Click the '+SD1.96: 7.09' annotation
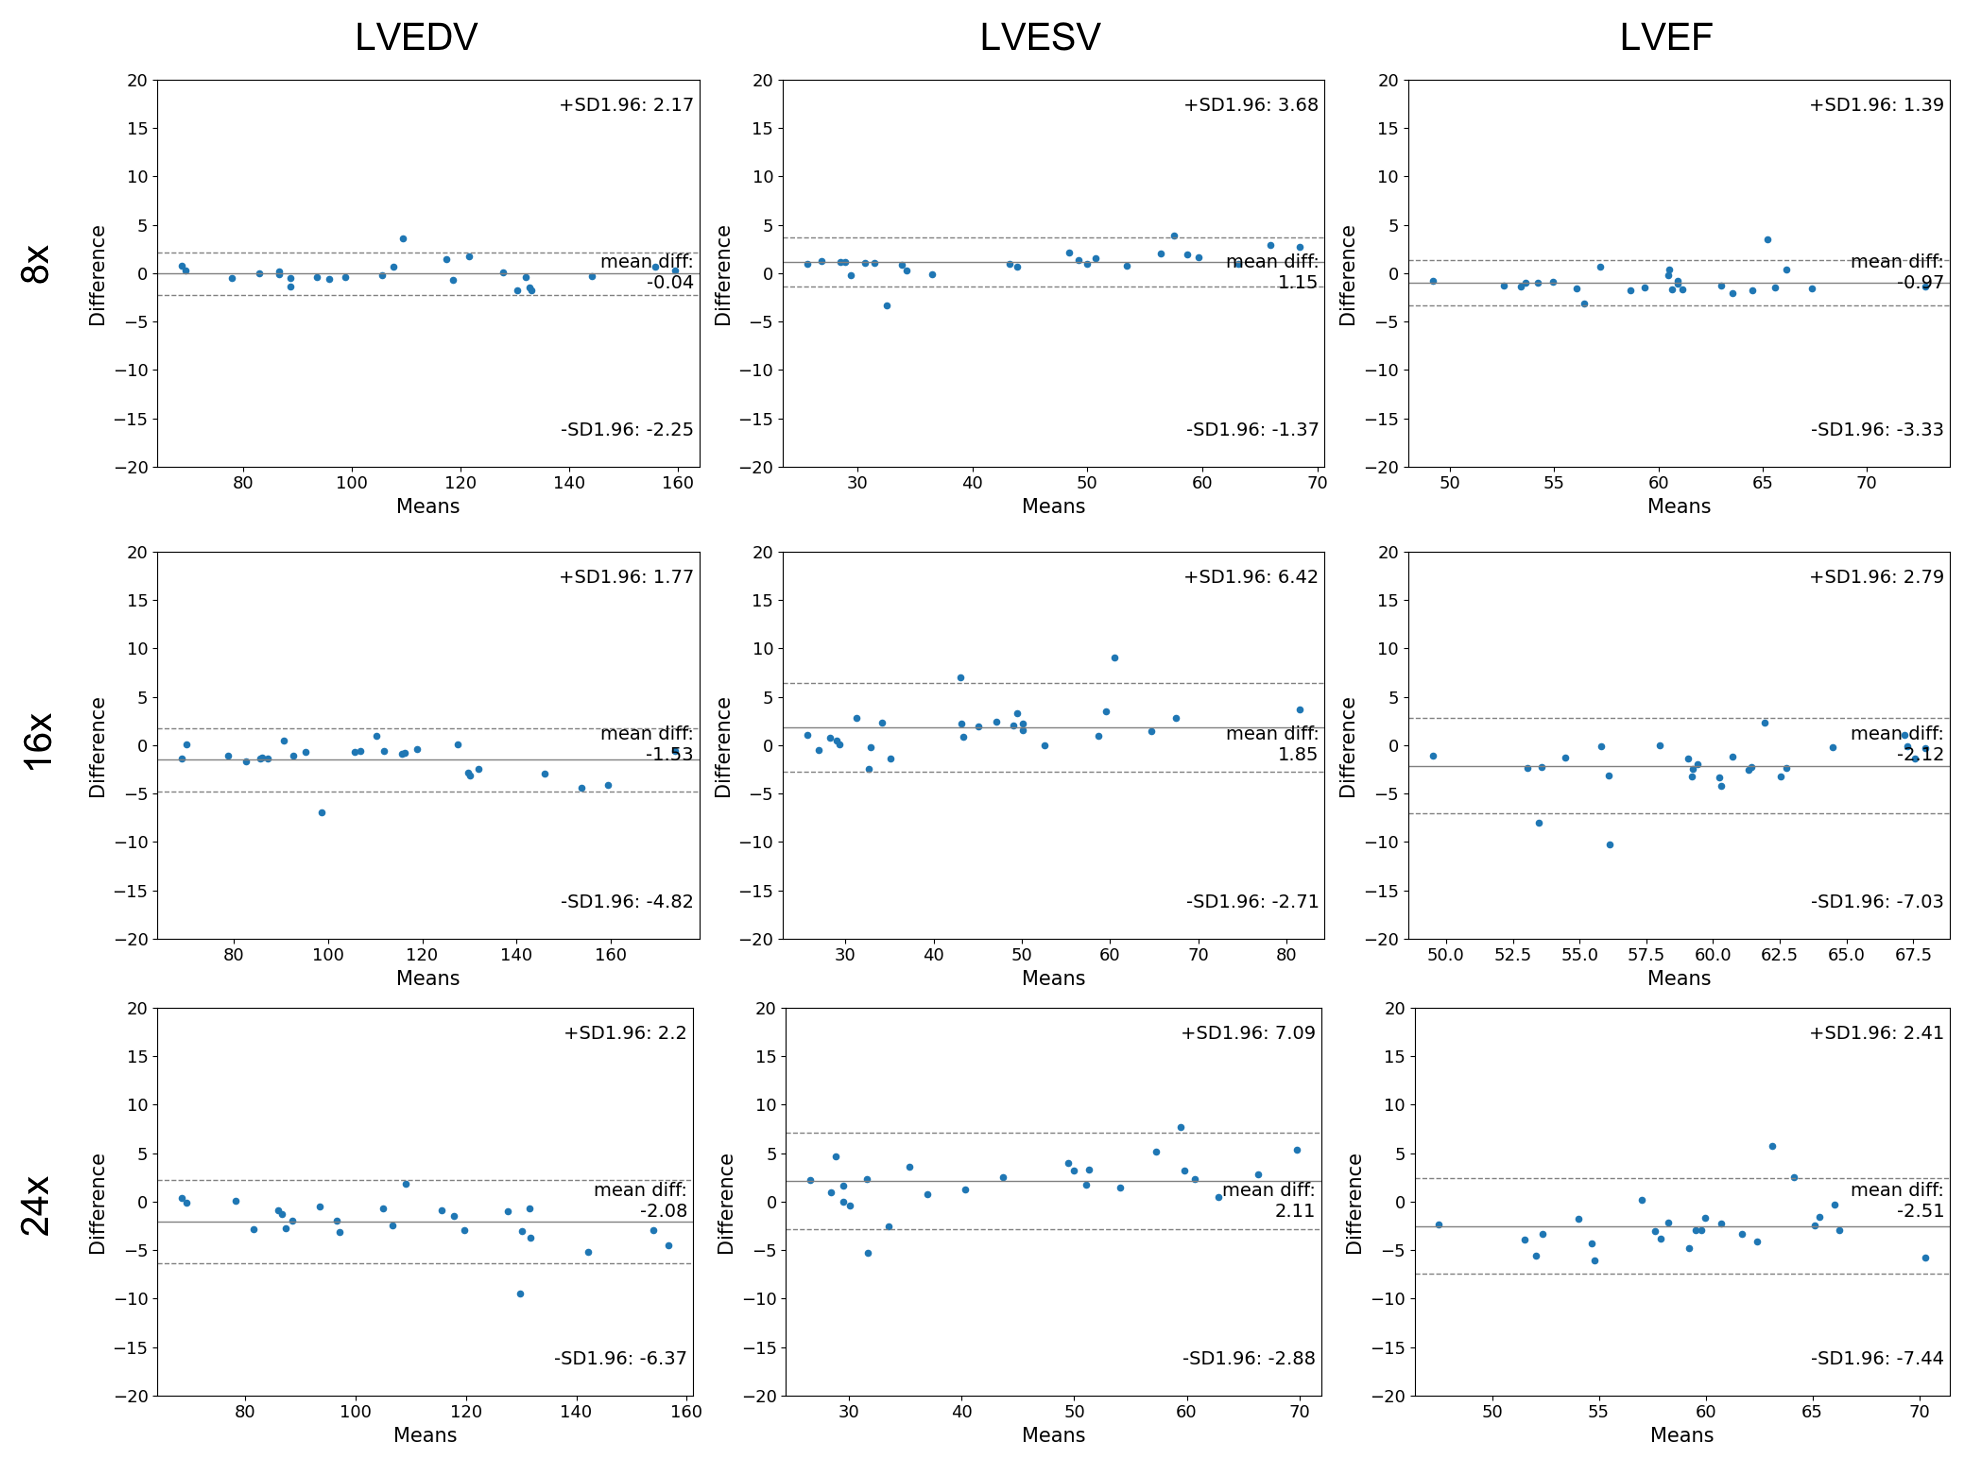 1248,1033
